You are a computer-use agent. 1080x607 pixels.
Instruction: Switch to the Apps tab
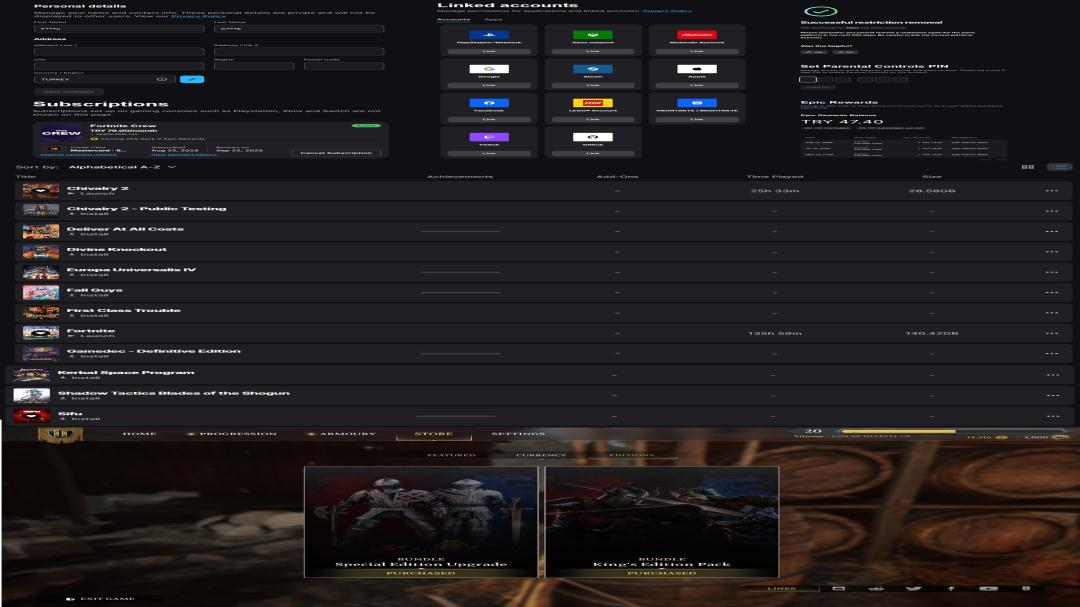click(x=493, y=19)
